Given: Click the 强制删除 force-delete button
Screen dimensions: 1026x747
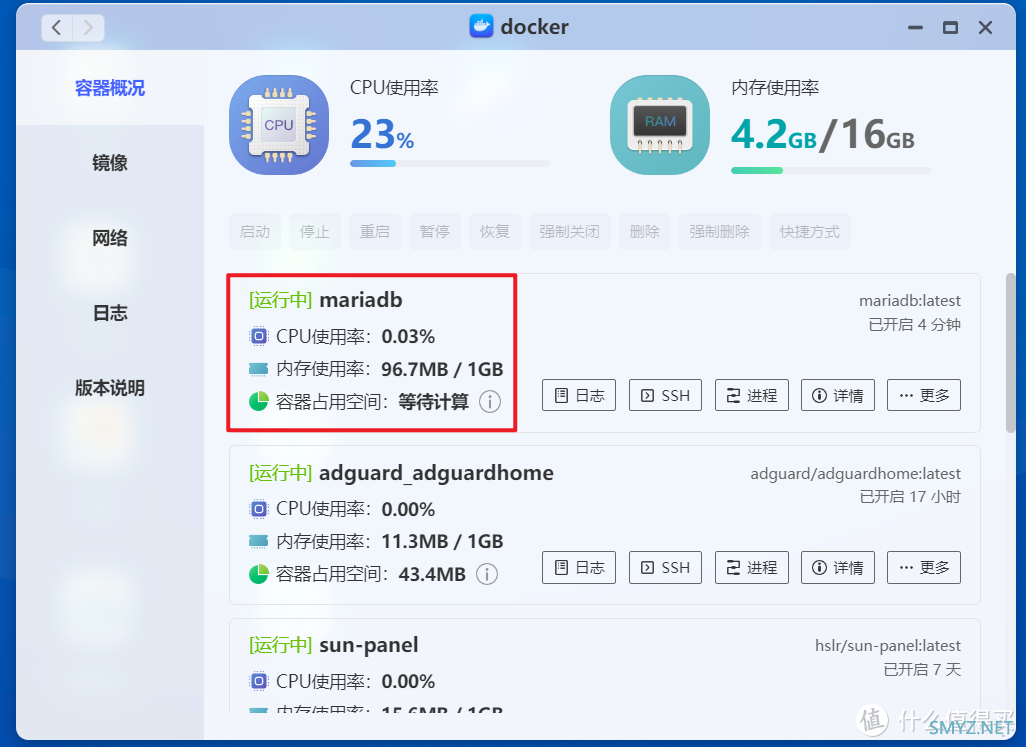Looking at the screenshot, I should coord(720,232).
